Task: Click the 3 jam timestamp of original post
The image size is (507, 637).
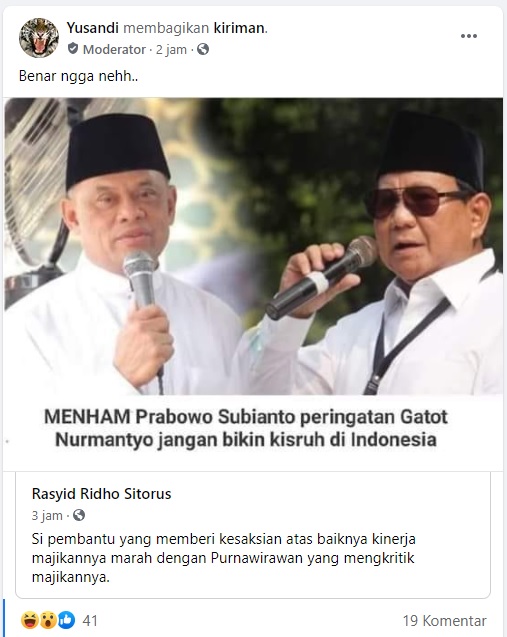Action: point(47,516)
